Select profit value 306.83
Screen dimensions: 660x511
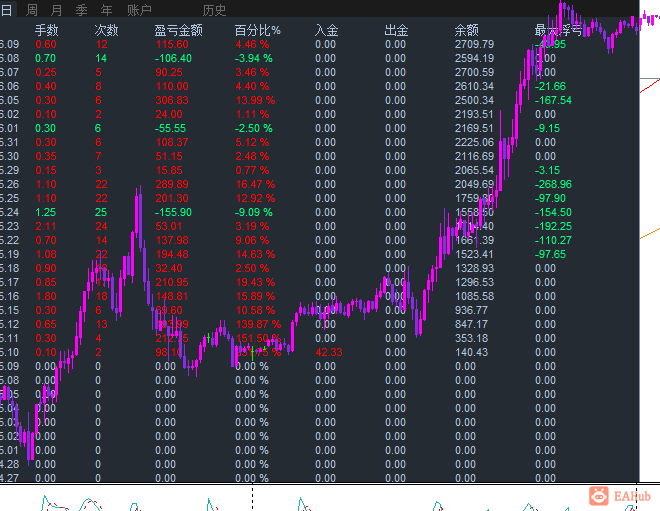tap(172, 100)
